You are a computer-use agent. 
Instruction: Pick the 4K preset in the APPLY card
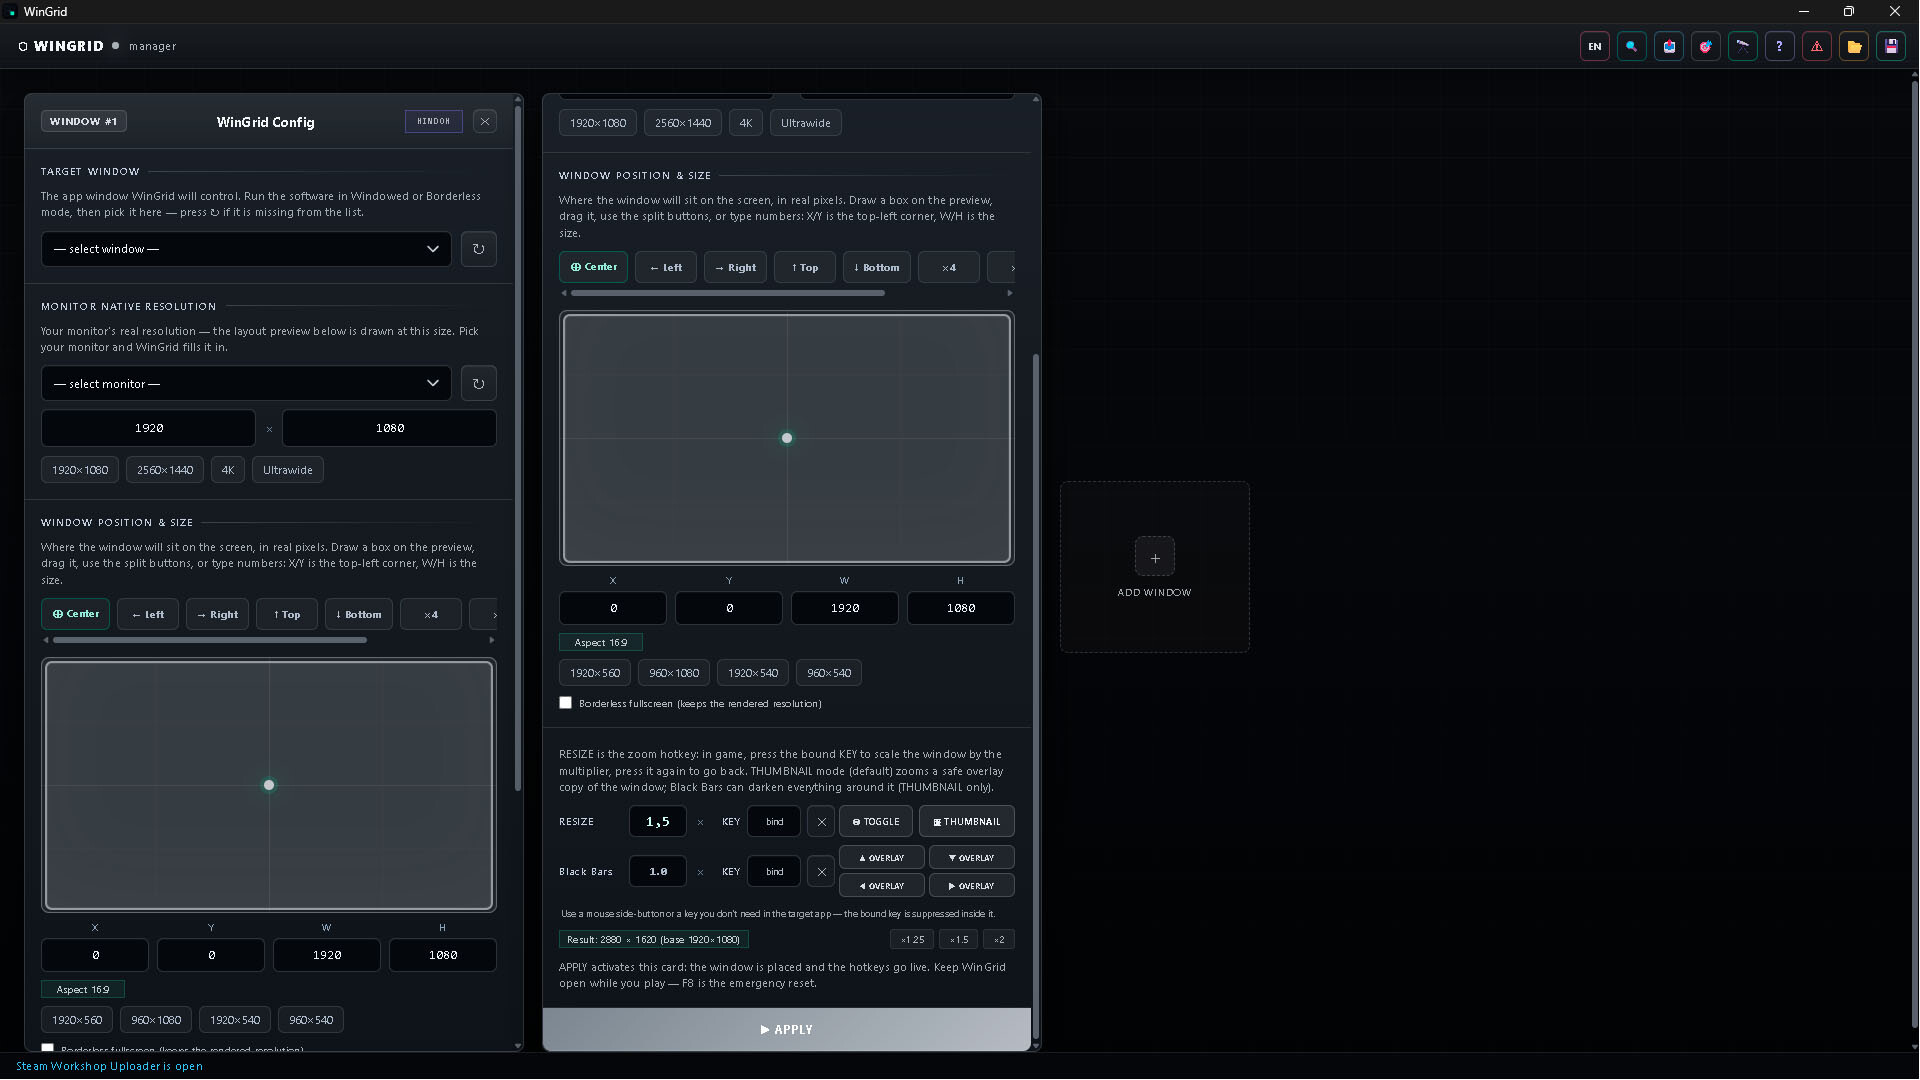pyautogui.click(x=746, y=123)
